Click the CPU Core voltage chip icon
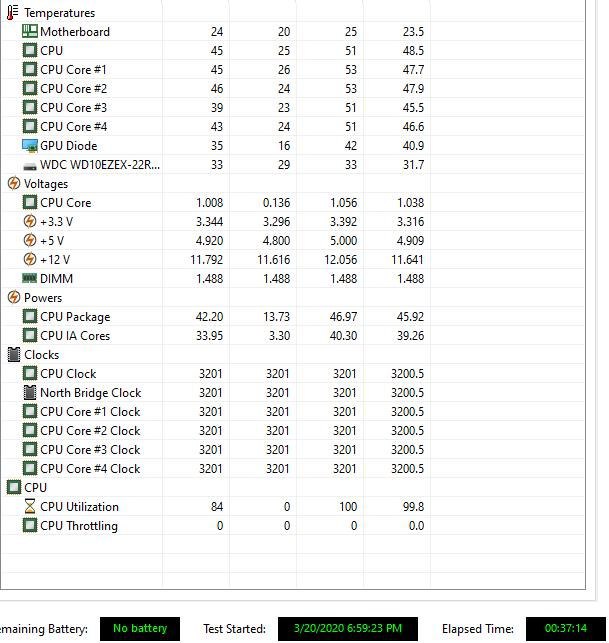The height and width of the screenshot is (643, 609). tap(30, 202)
